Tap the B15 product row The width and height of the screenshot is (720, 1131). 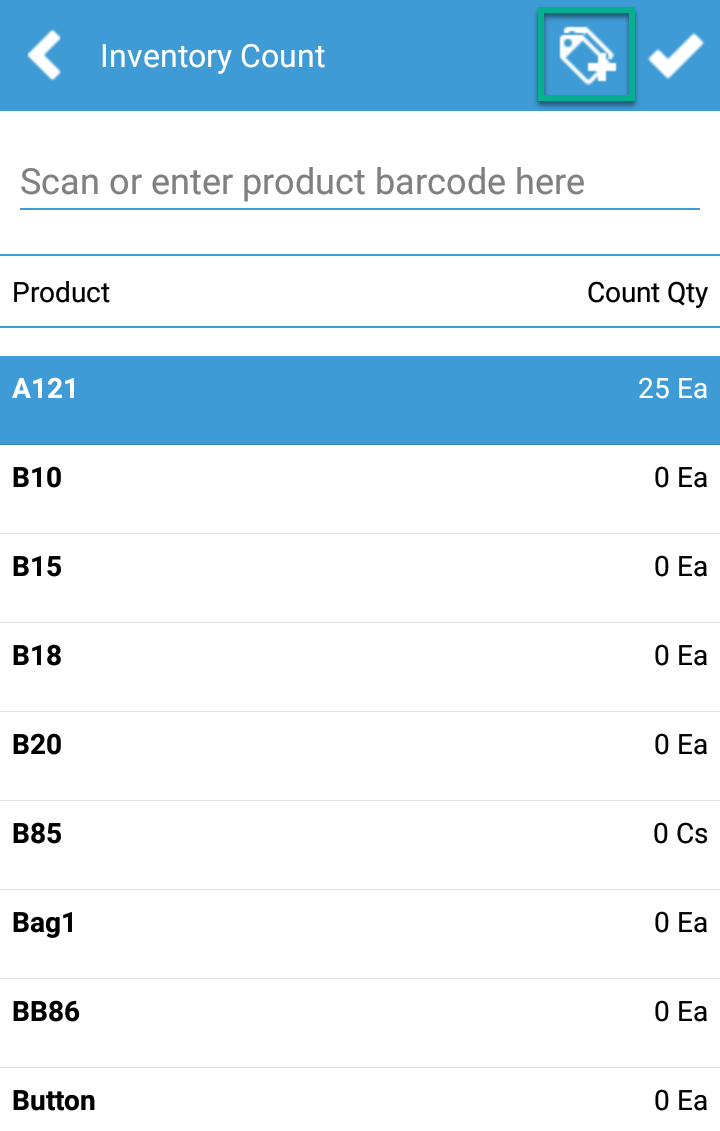(x=360, y=567)
